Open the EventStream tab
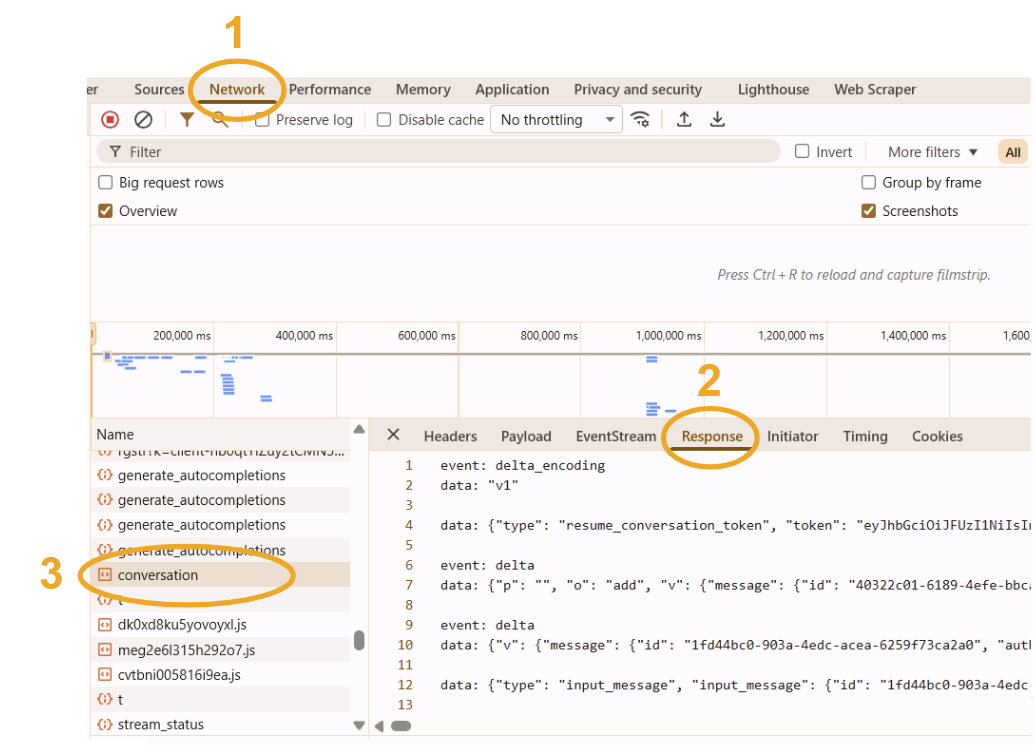1035x745 pixels. pos(616,436)
